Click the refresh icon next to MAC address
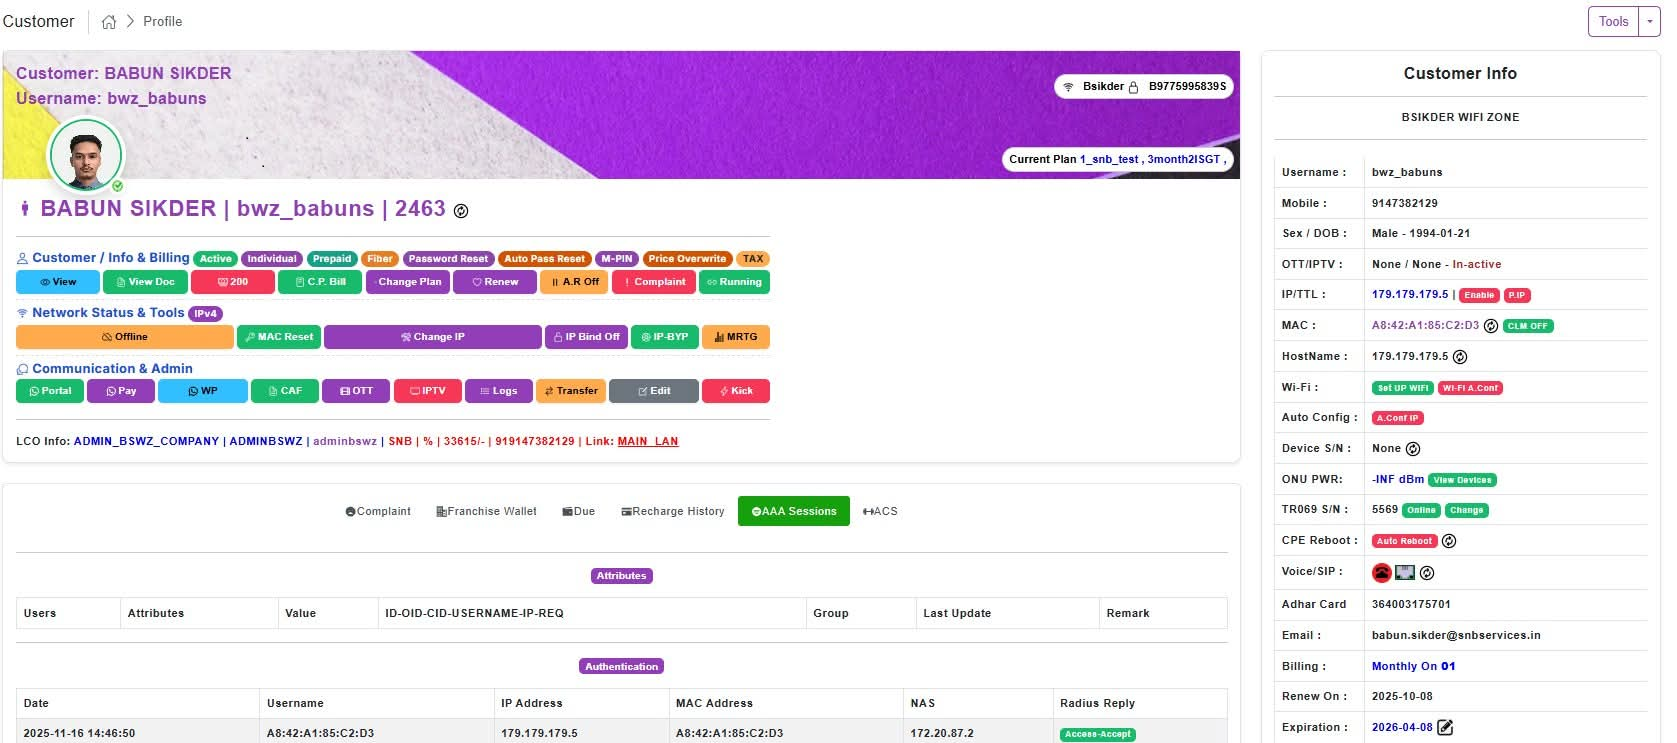1677x743 pixels. (x=1491, y=326)
